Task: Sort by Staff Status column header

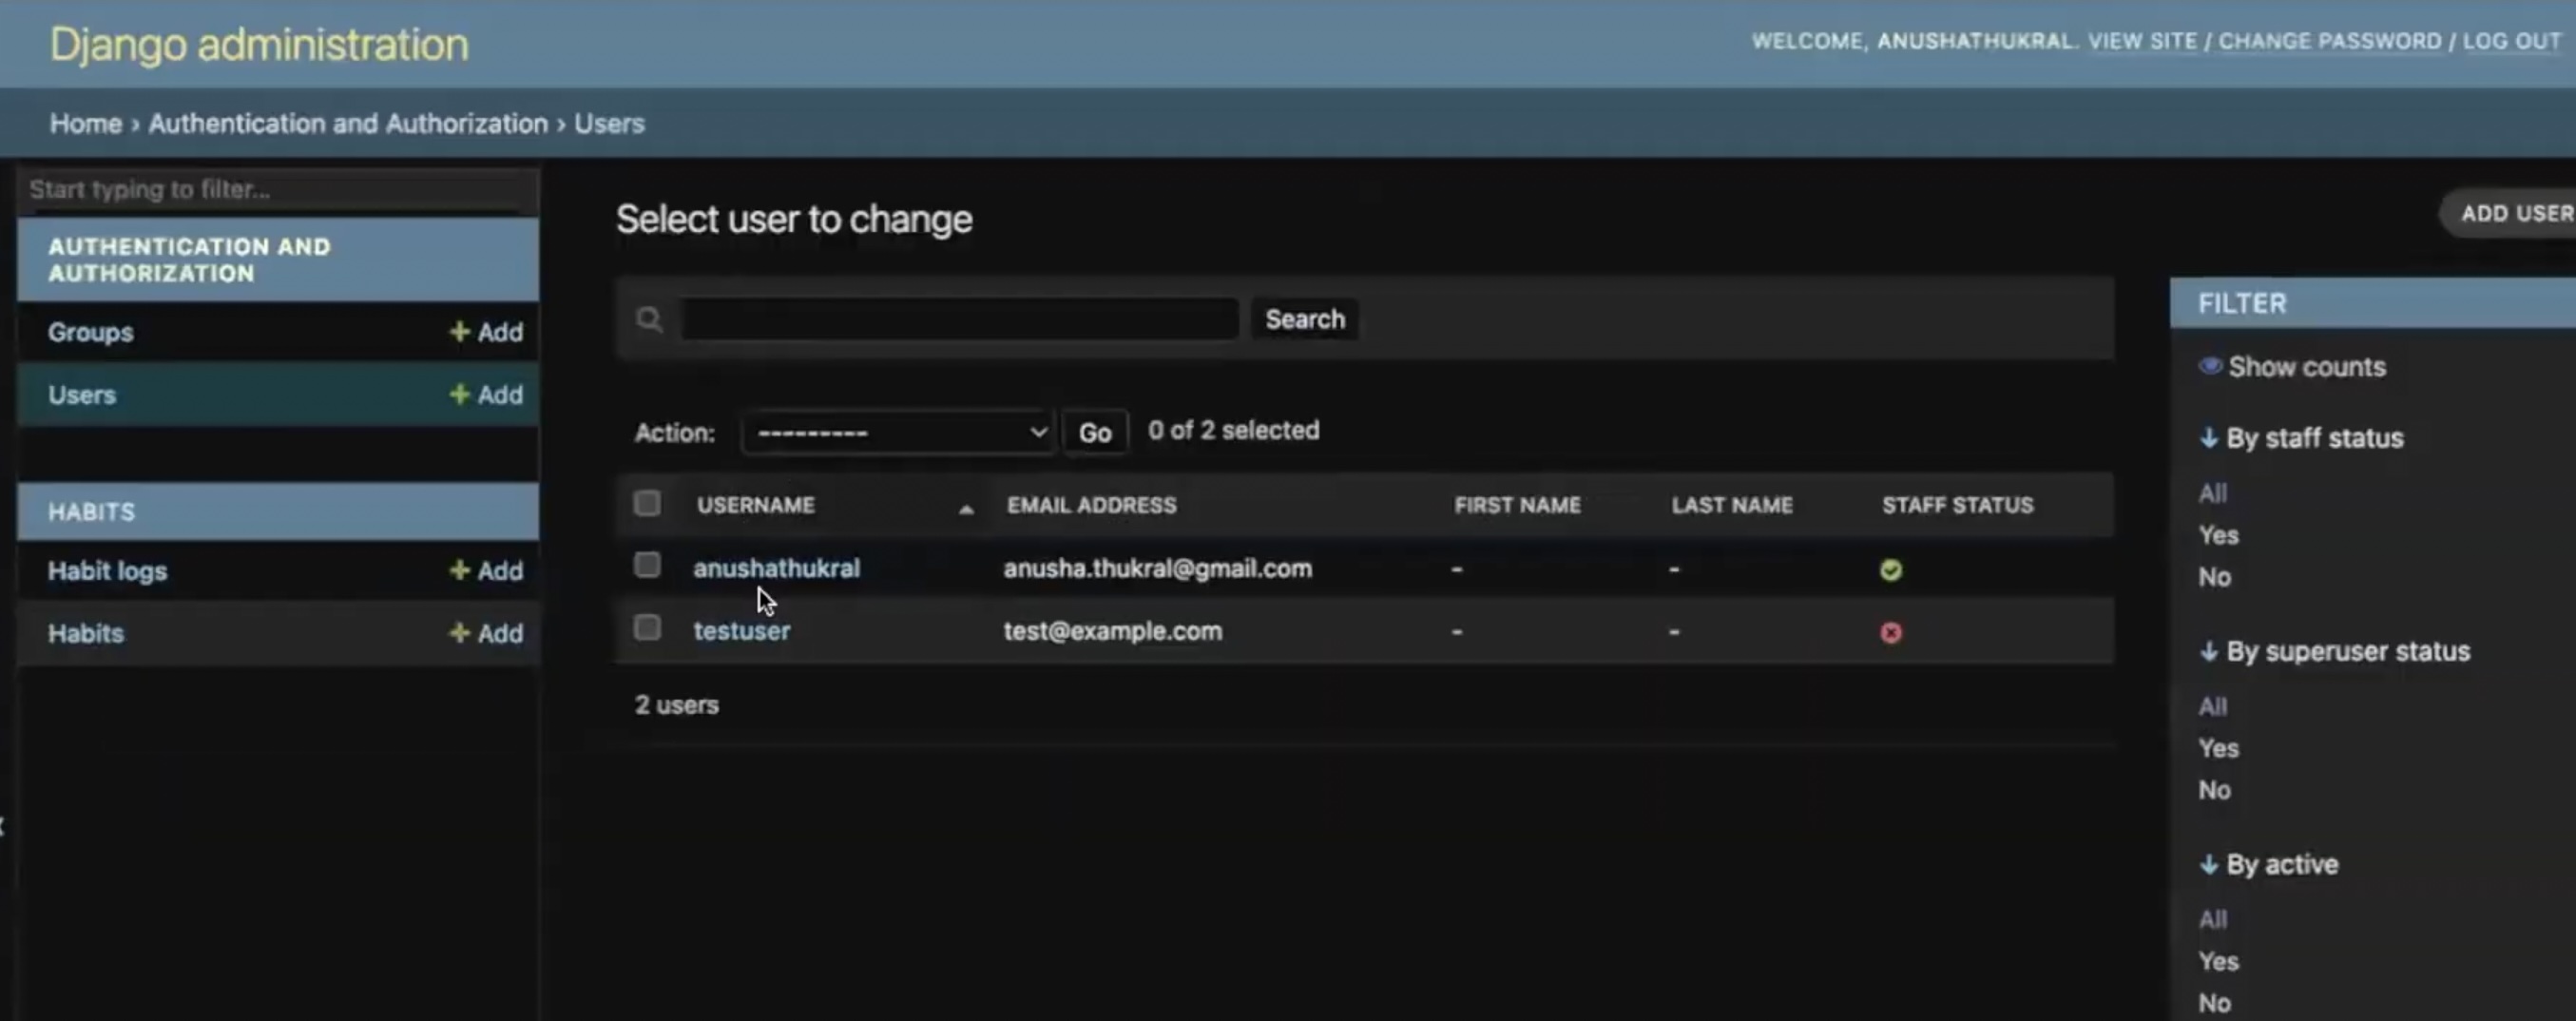Action: [1957, 506]
